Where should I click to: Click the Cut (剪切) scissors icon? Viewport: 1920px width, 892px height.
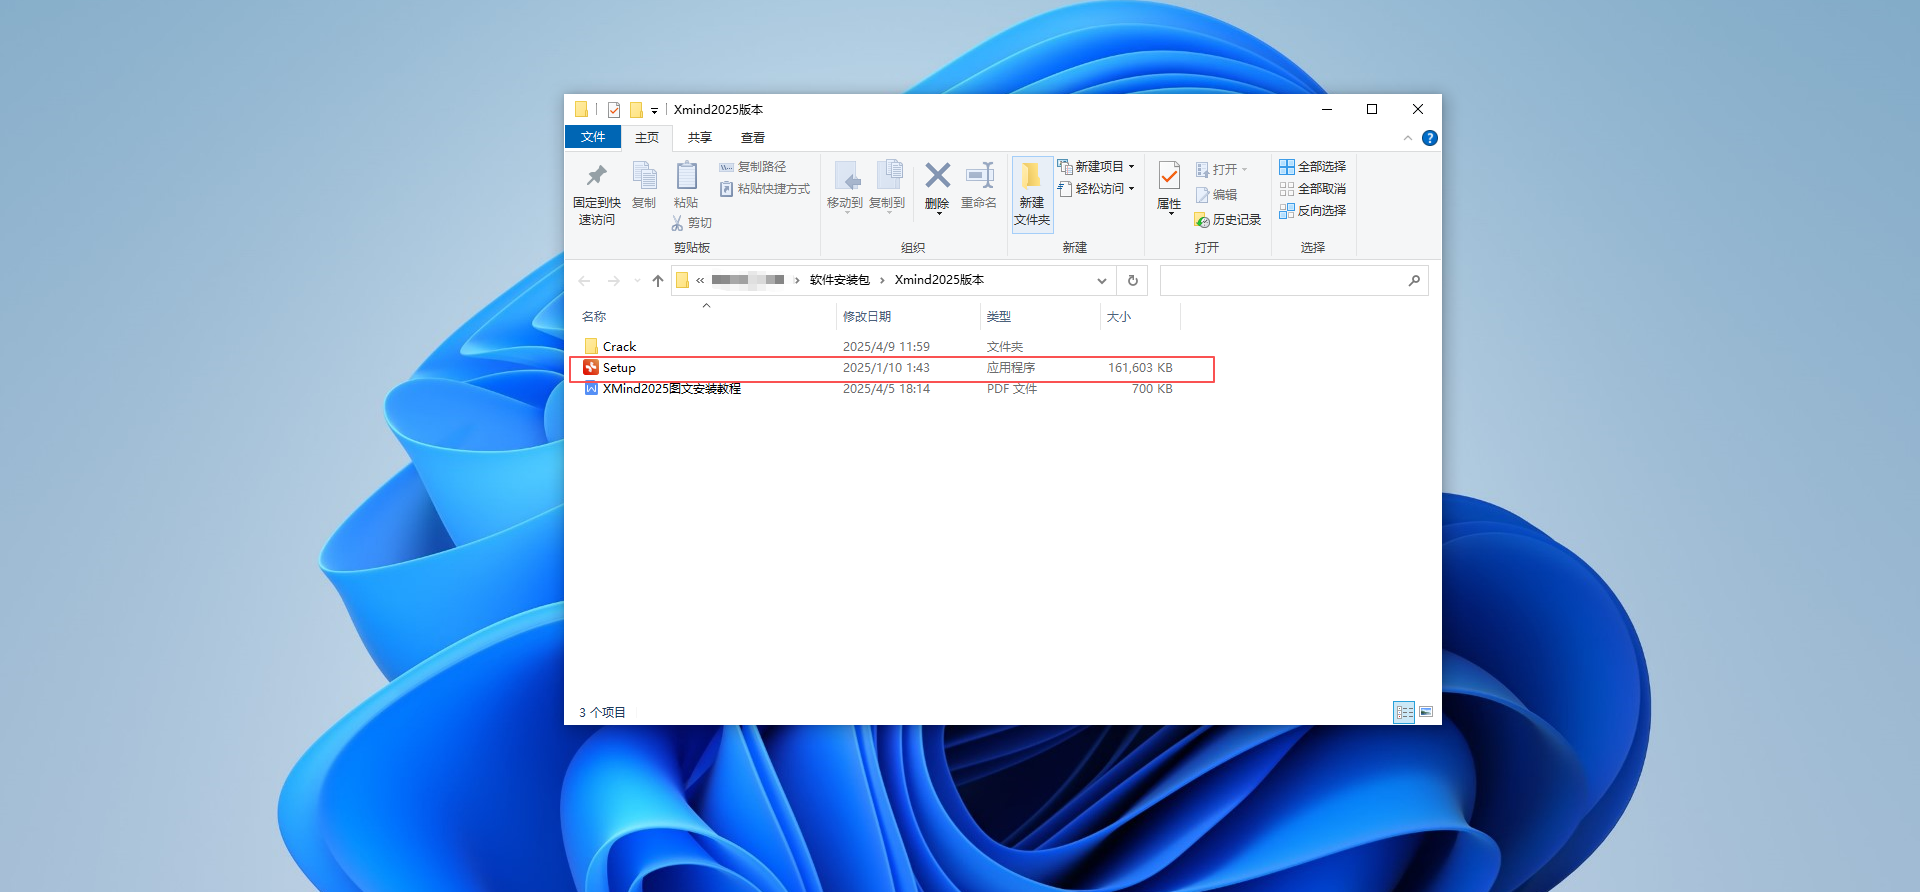[677, 223]
